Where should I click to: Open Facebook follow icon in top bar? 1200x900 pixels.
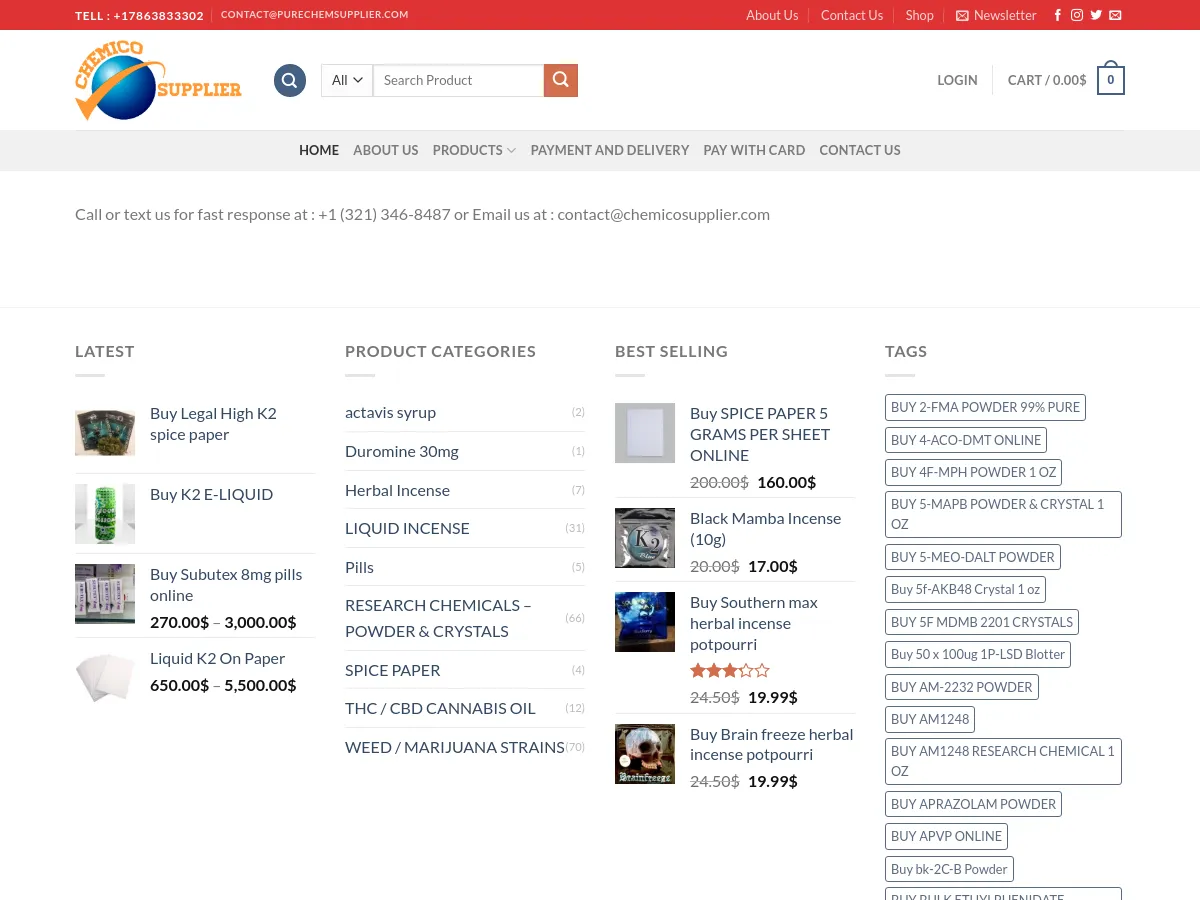coord(1057,15)
